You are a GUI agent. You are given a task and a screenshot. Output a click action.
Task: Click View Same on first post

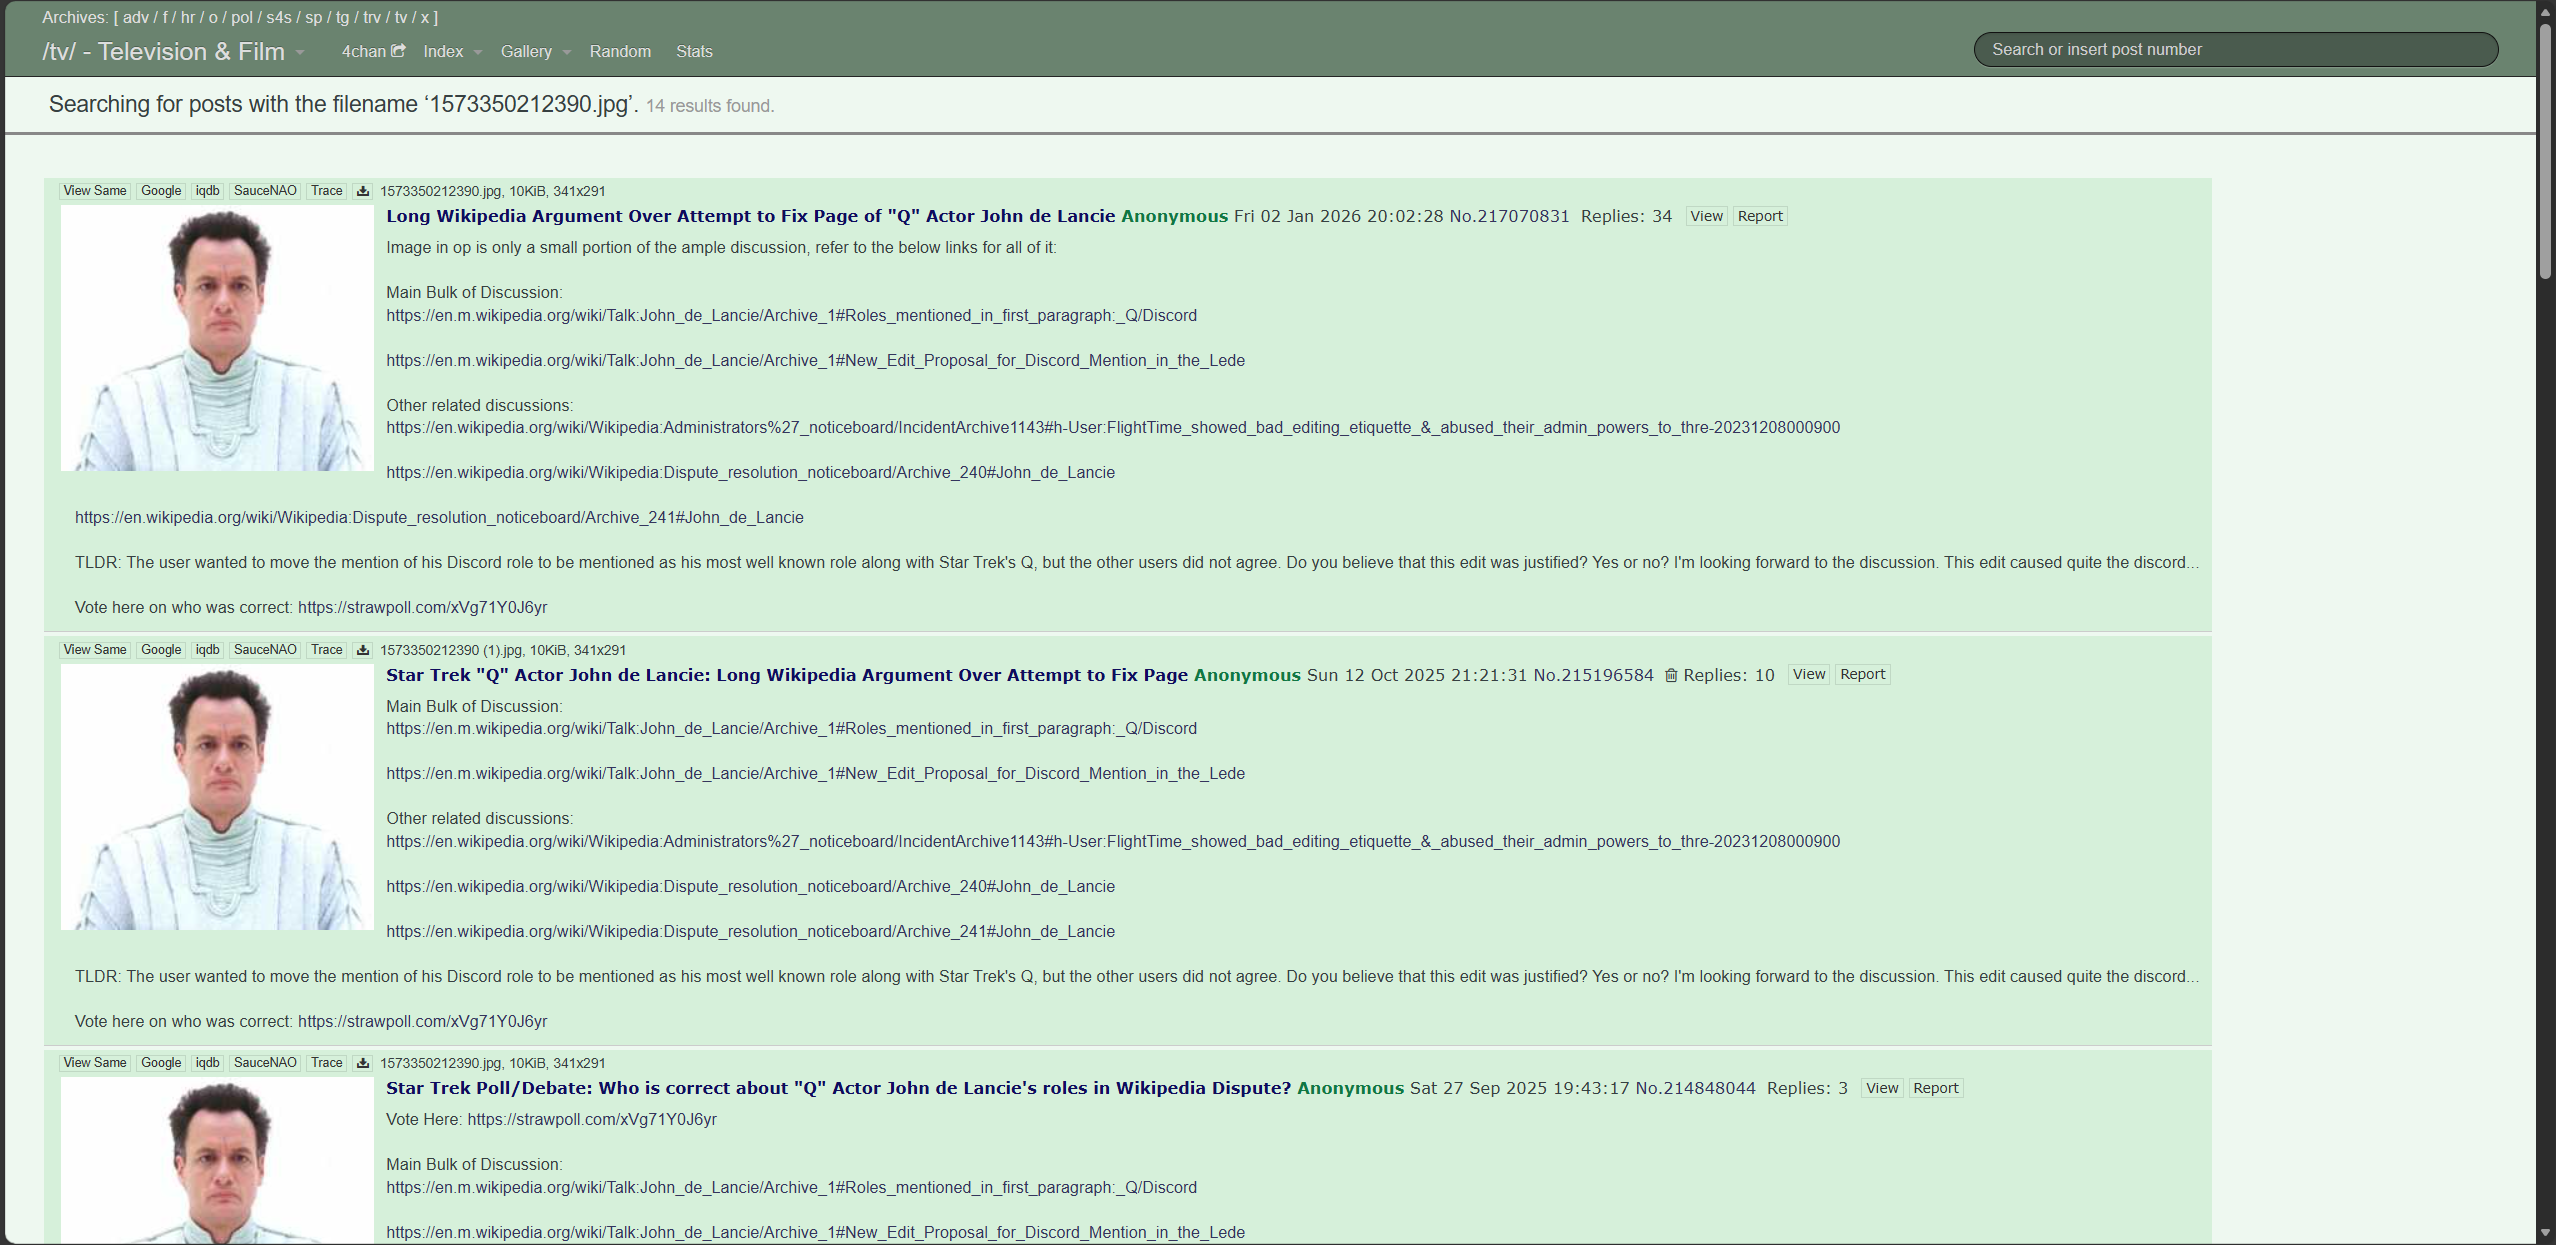(x=95, y=191)
